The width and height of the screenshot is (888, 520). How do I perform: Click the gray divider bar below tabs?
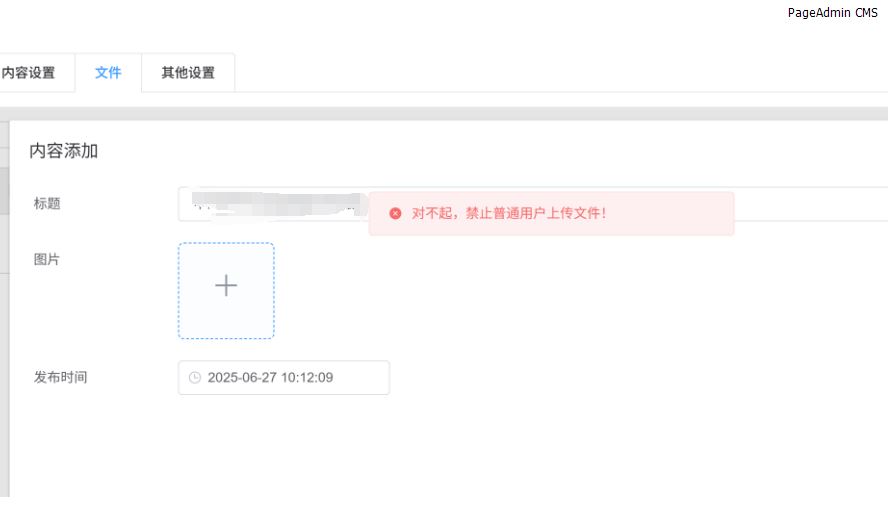click(444, 113)
